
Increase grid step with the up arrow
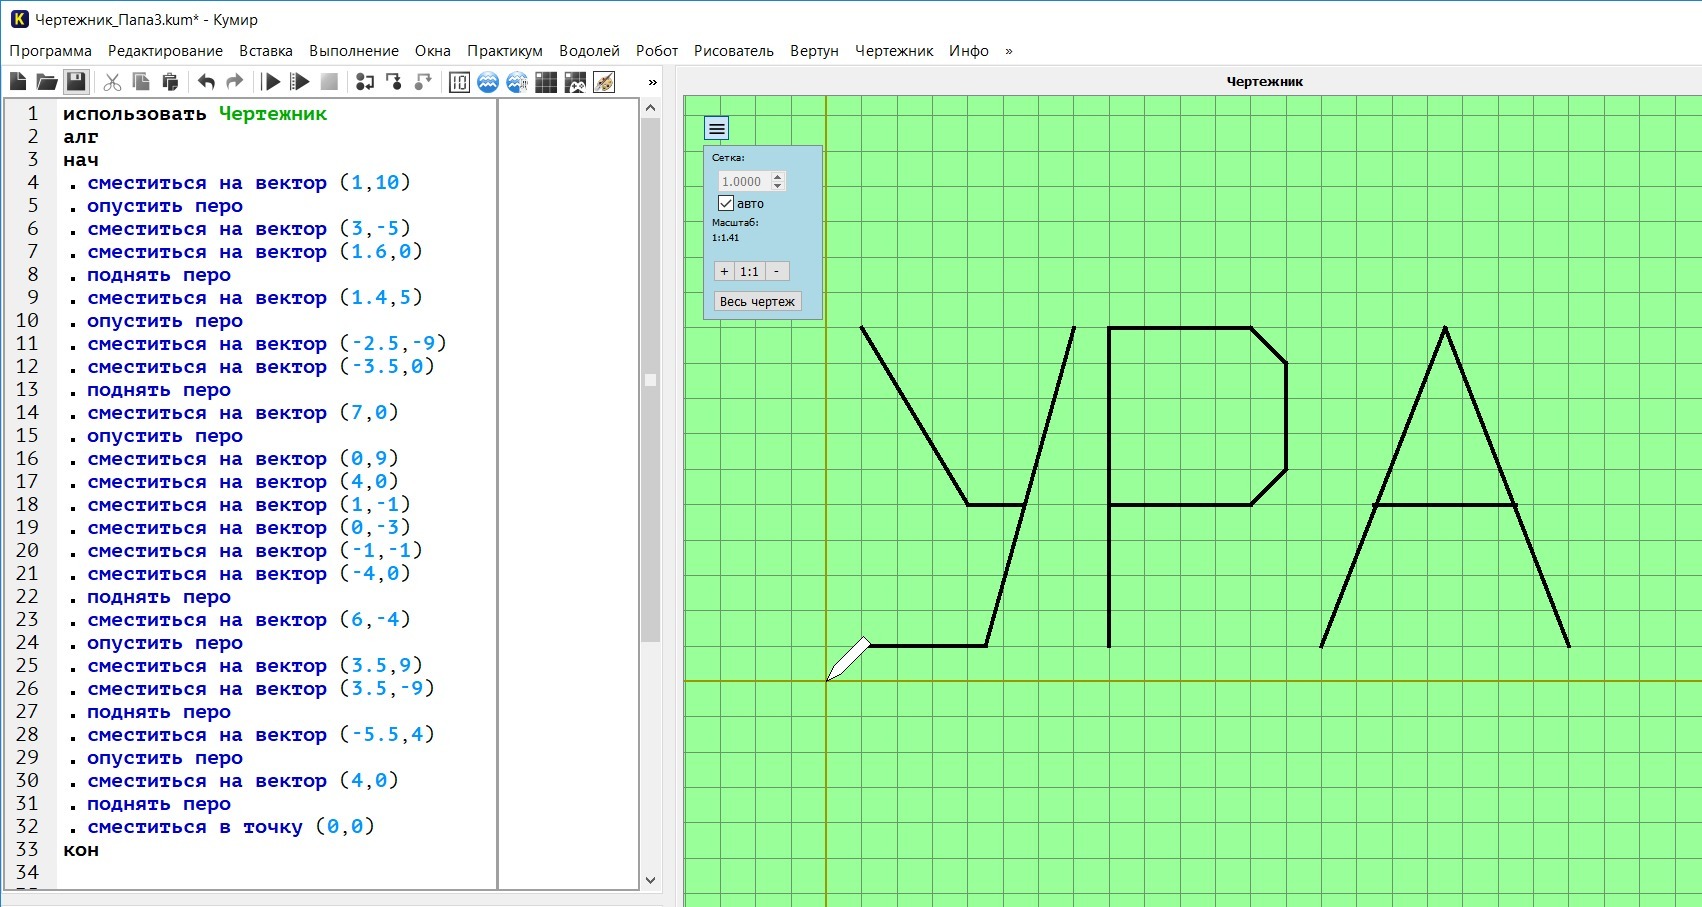778,176
